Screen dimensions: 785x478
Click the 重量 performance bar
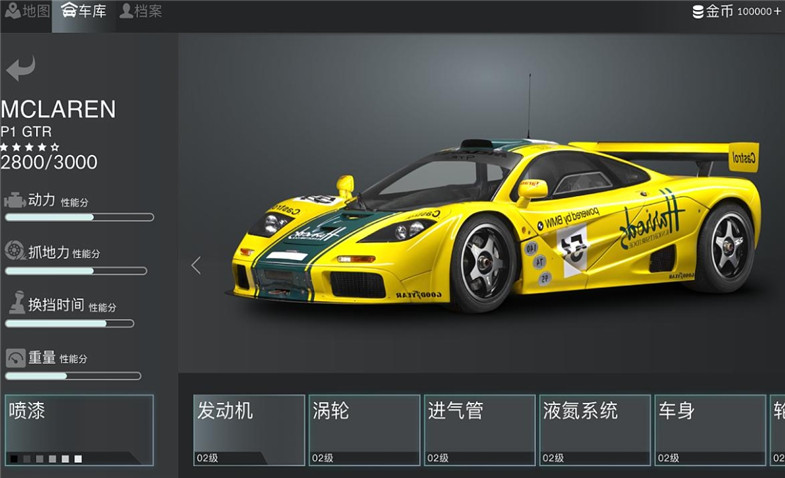73,376
